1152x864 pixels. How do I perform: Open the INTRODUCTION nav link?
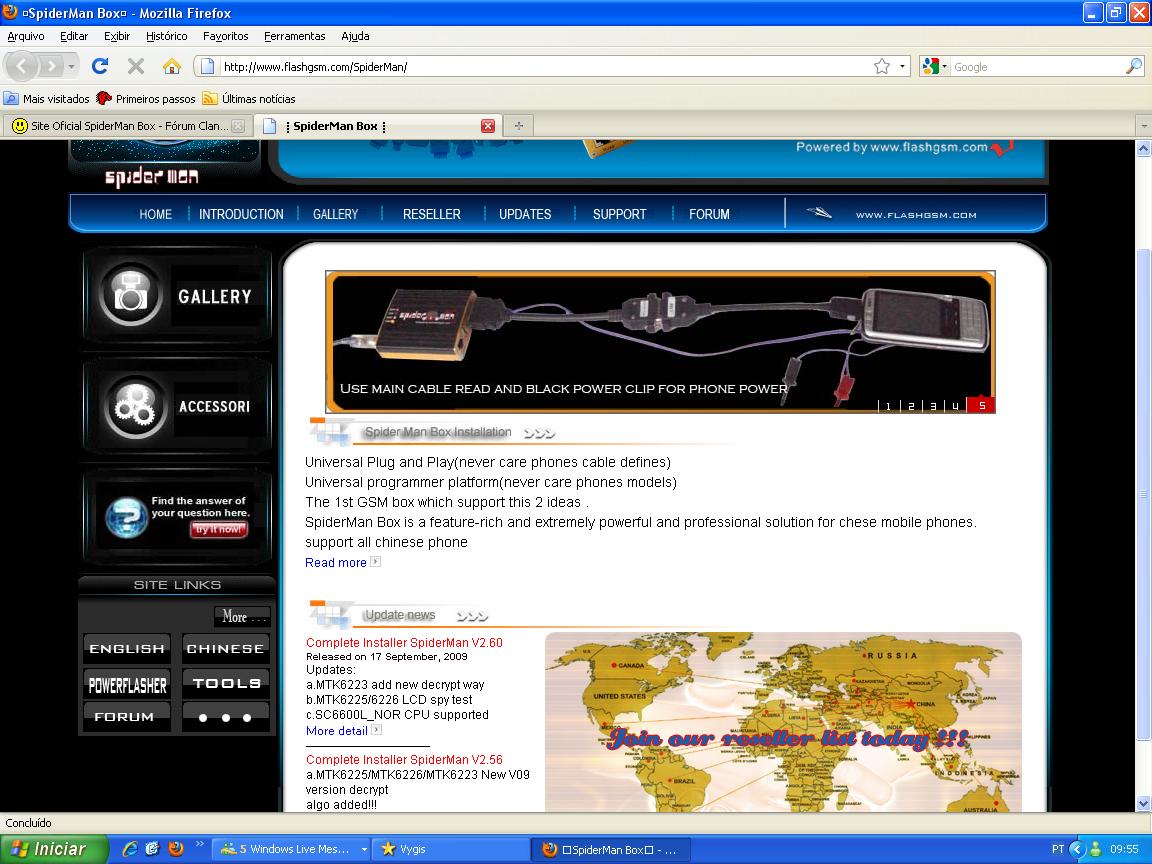[241, 214]
